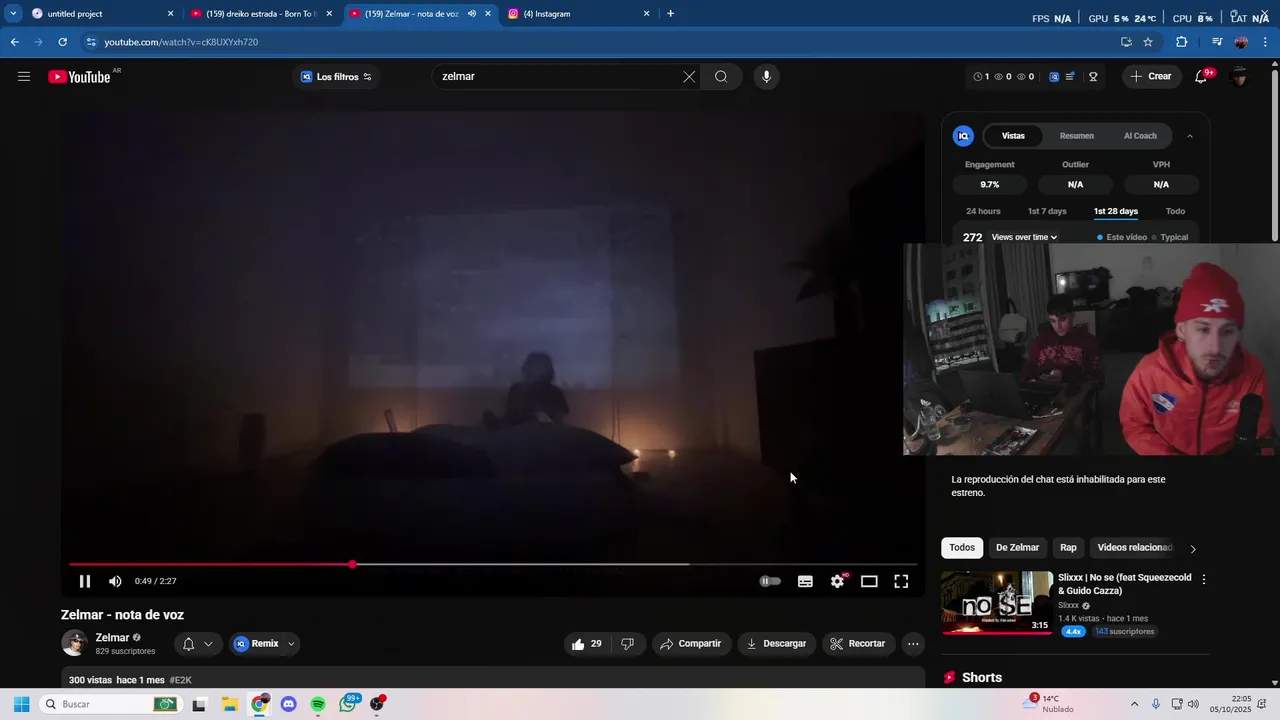Open Windows Start menu
This screenshot has height=720, width=1280.
tap(21, 704)
